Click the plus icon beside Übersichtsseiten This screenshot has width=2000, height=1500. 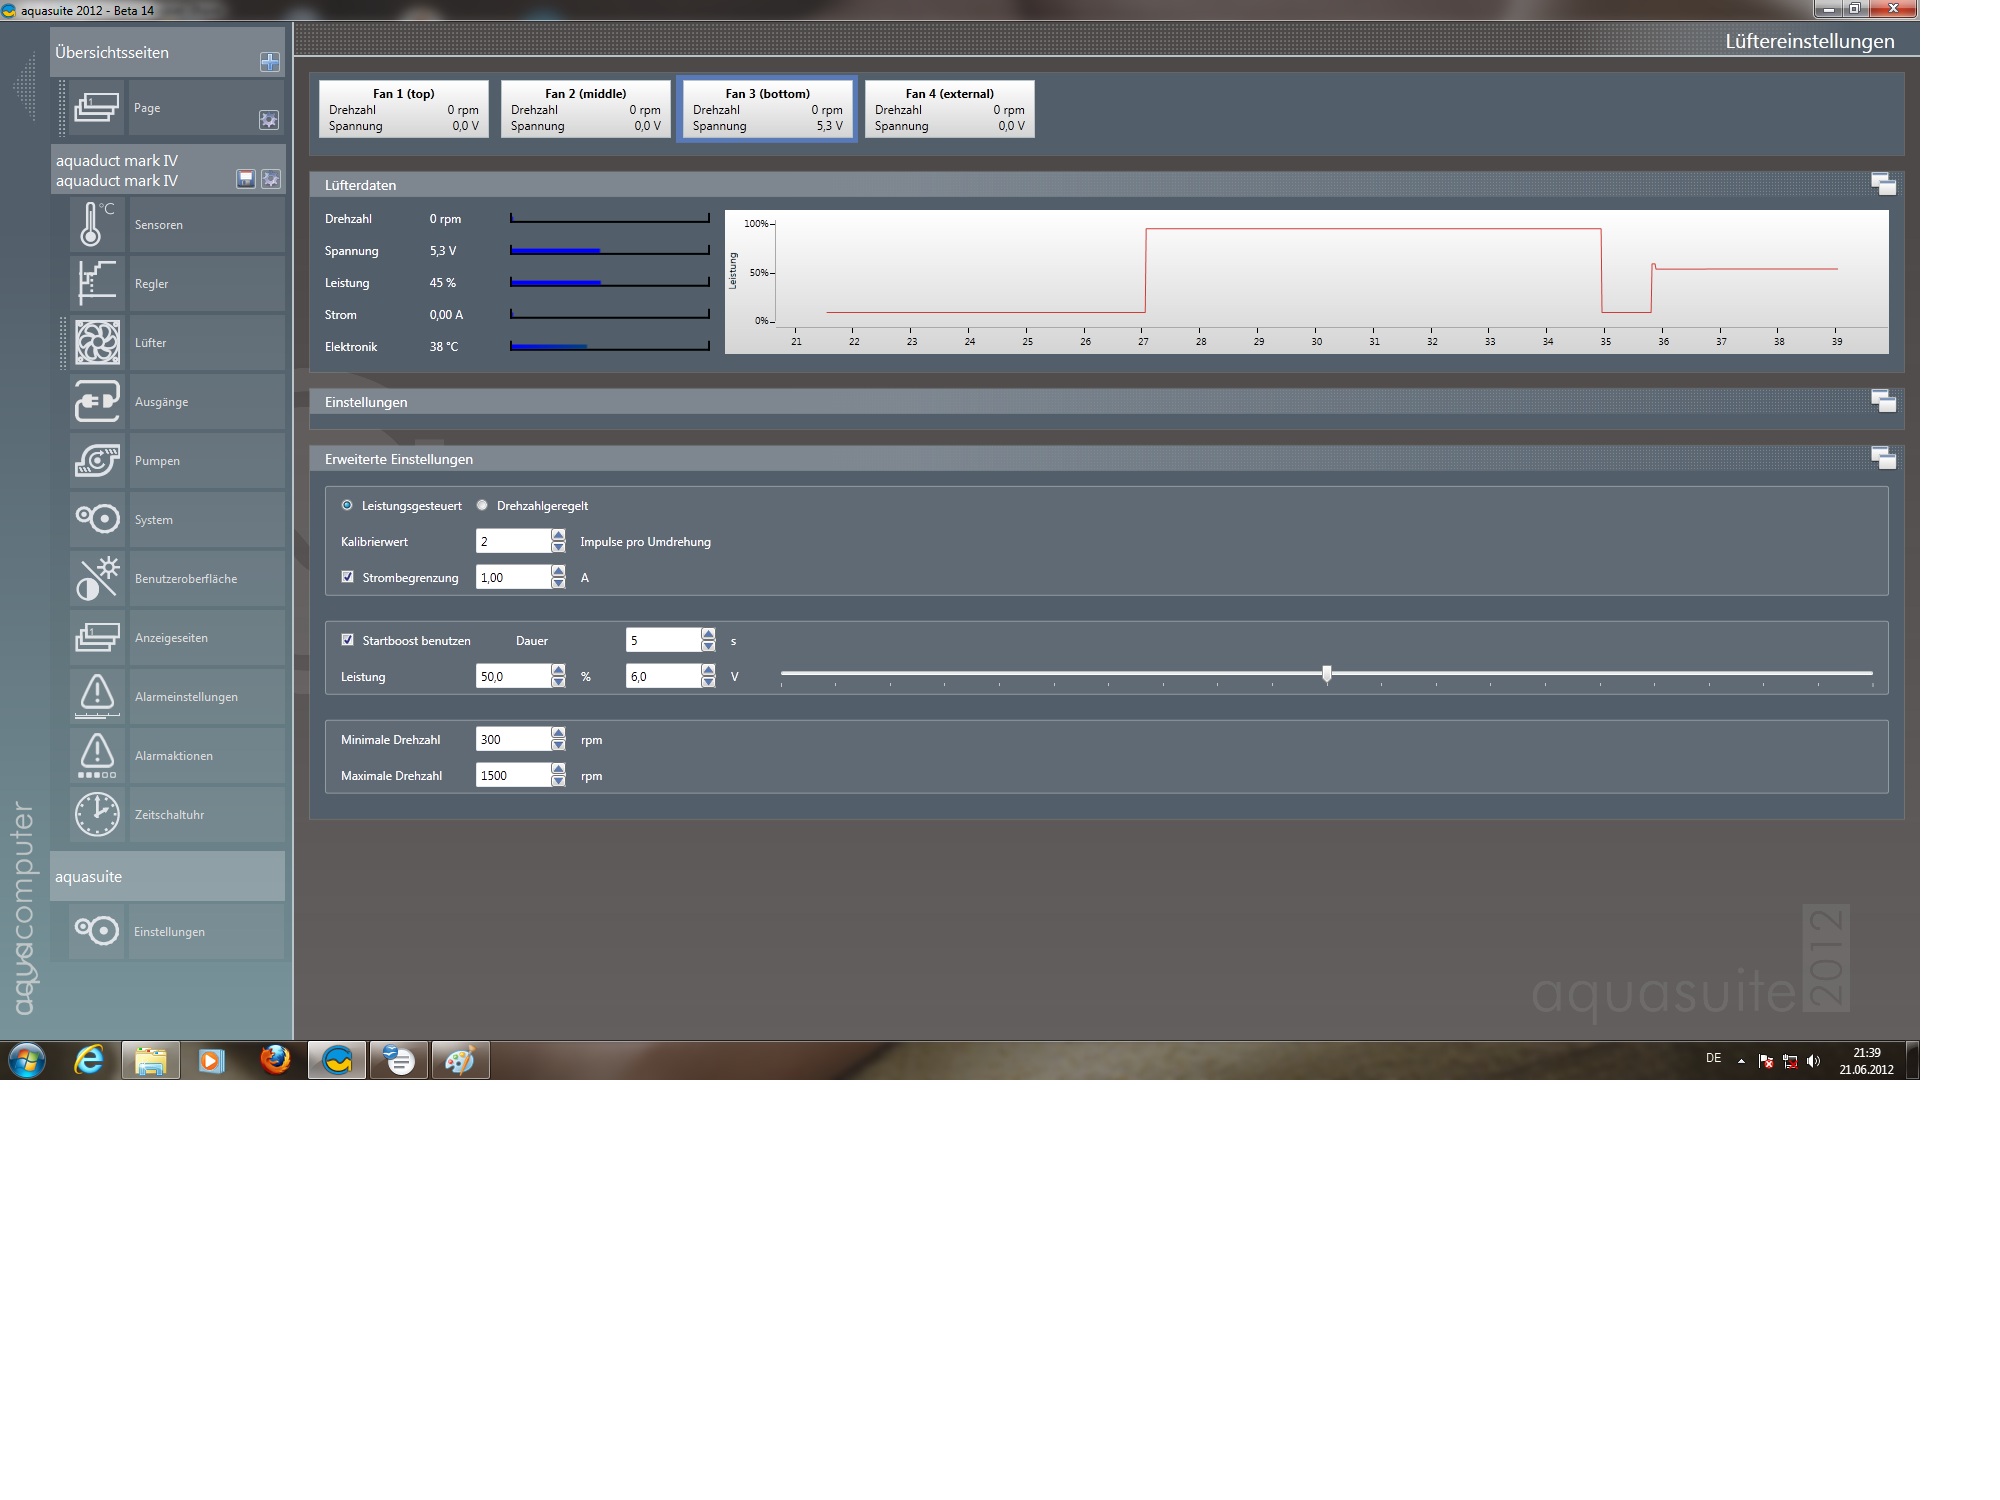point(269,62)
